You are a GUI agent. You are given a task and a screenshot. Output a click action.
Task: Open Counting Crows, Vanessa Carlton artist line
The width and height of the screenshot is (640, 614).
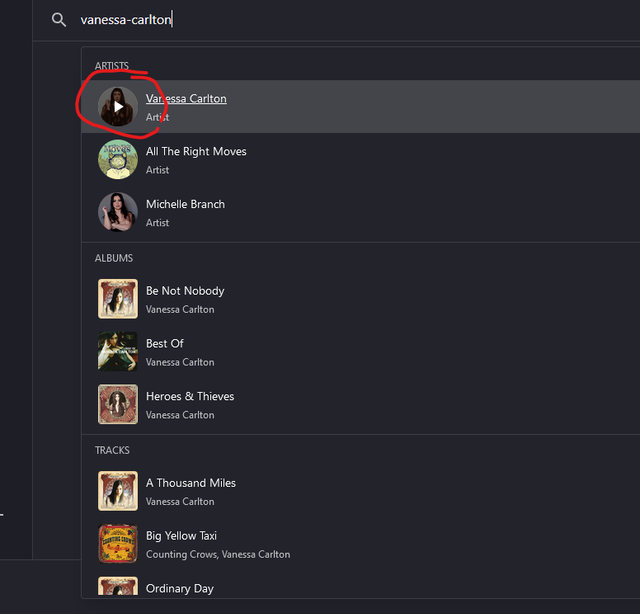[x=218, y=554]
